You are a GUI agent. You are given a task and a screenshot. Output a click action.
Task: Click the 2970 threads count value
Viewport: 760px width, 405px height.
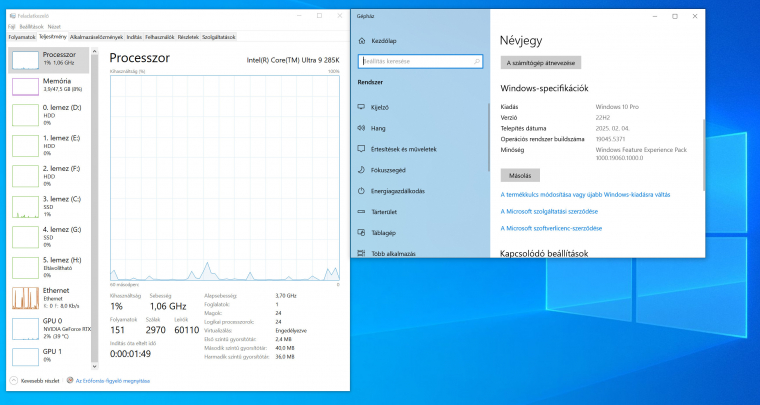156,330
